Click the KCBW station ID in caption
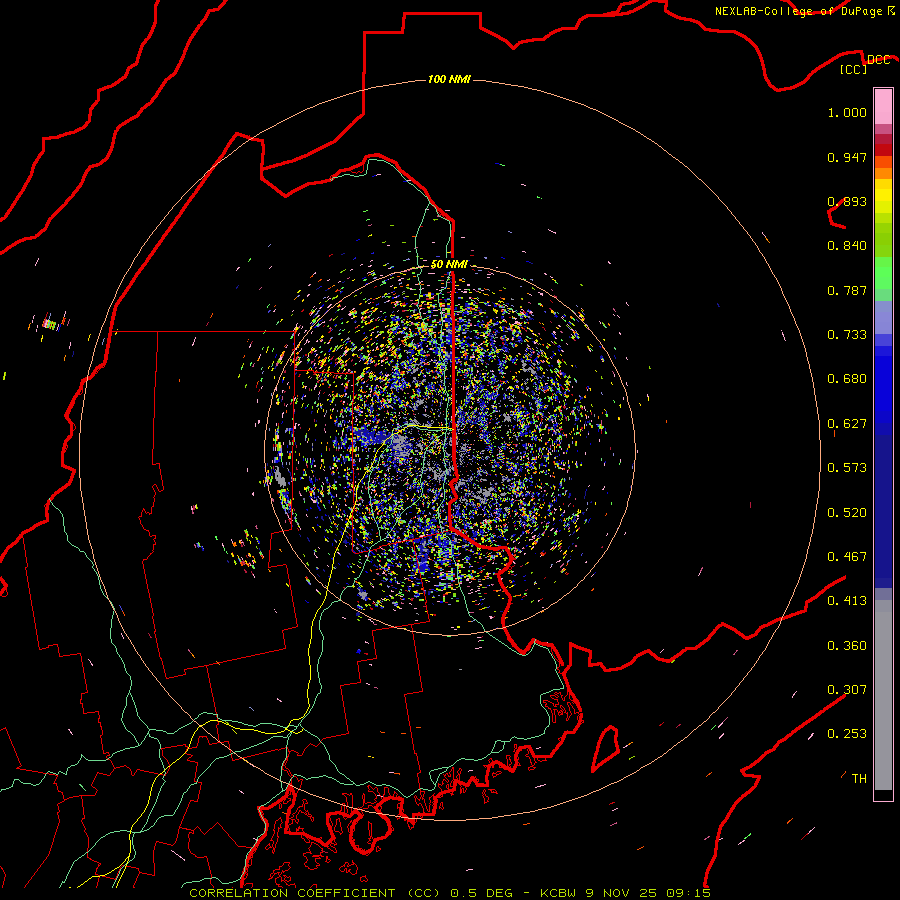This screenshot has width=900, height=900. click(x=560, y=893)
